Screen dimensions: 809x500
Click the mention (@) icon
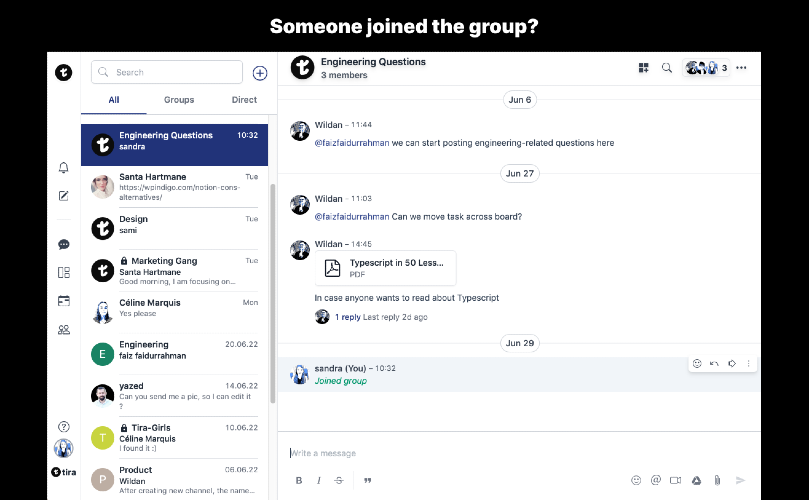(x=656, y=480)
